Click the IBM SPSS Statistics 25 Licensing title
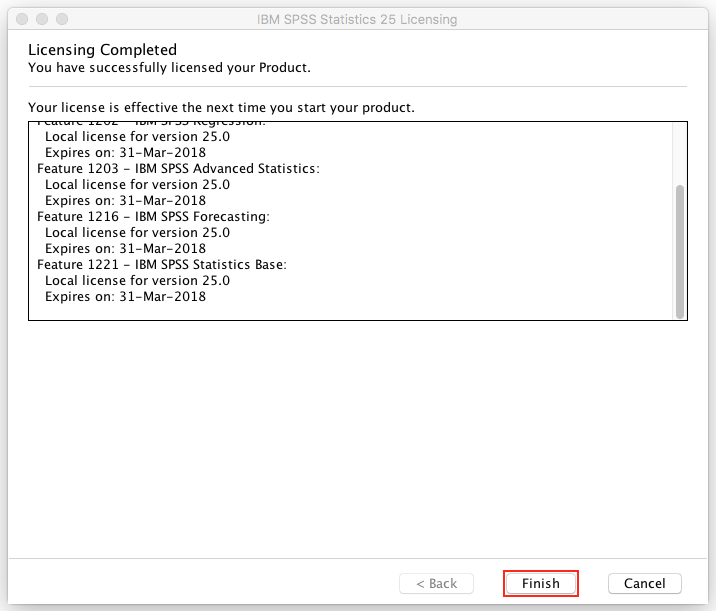Image resolution: width=716 pixels, height=611 pixels. [x=357, y=20]
